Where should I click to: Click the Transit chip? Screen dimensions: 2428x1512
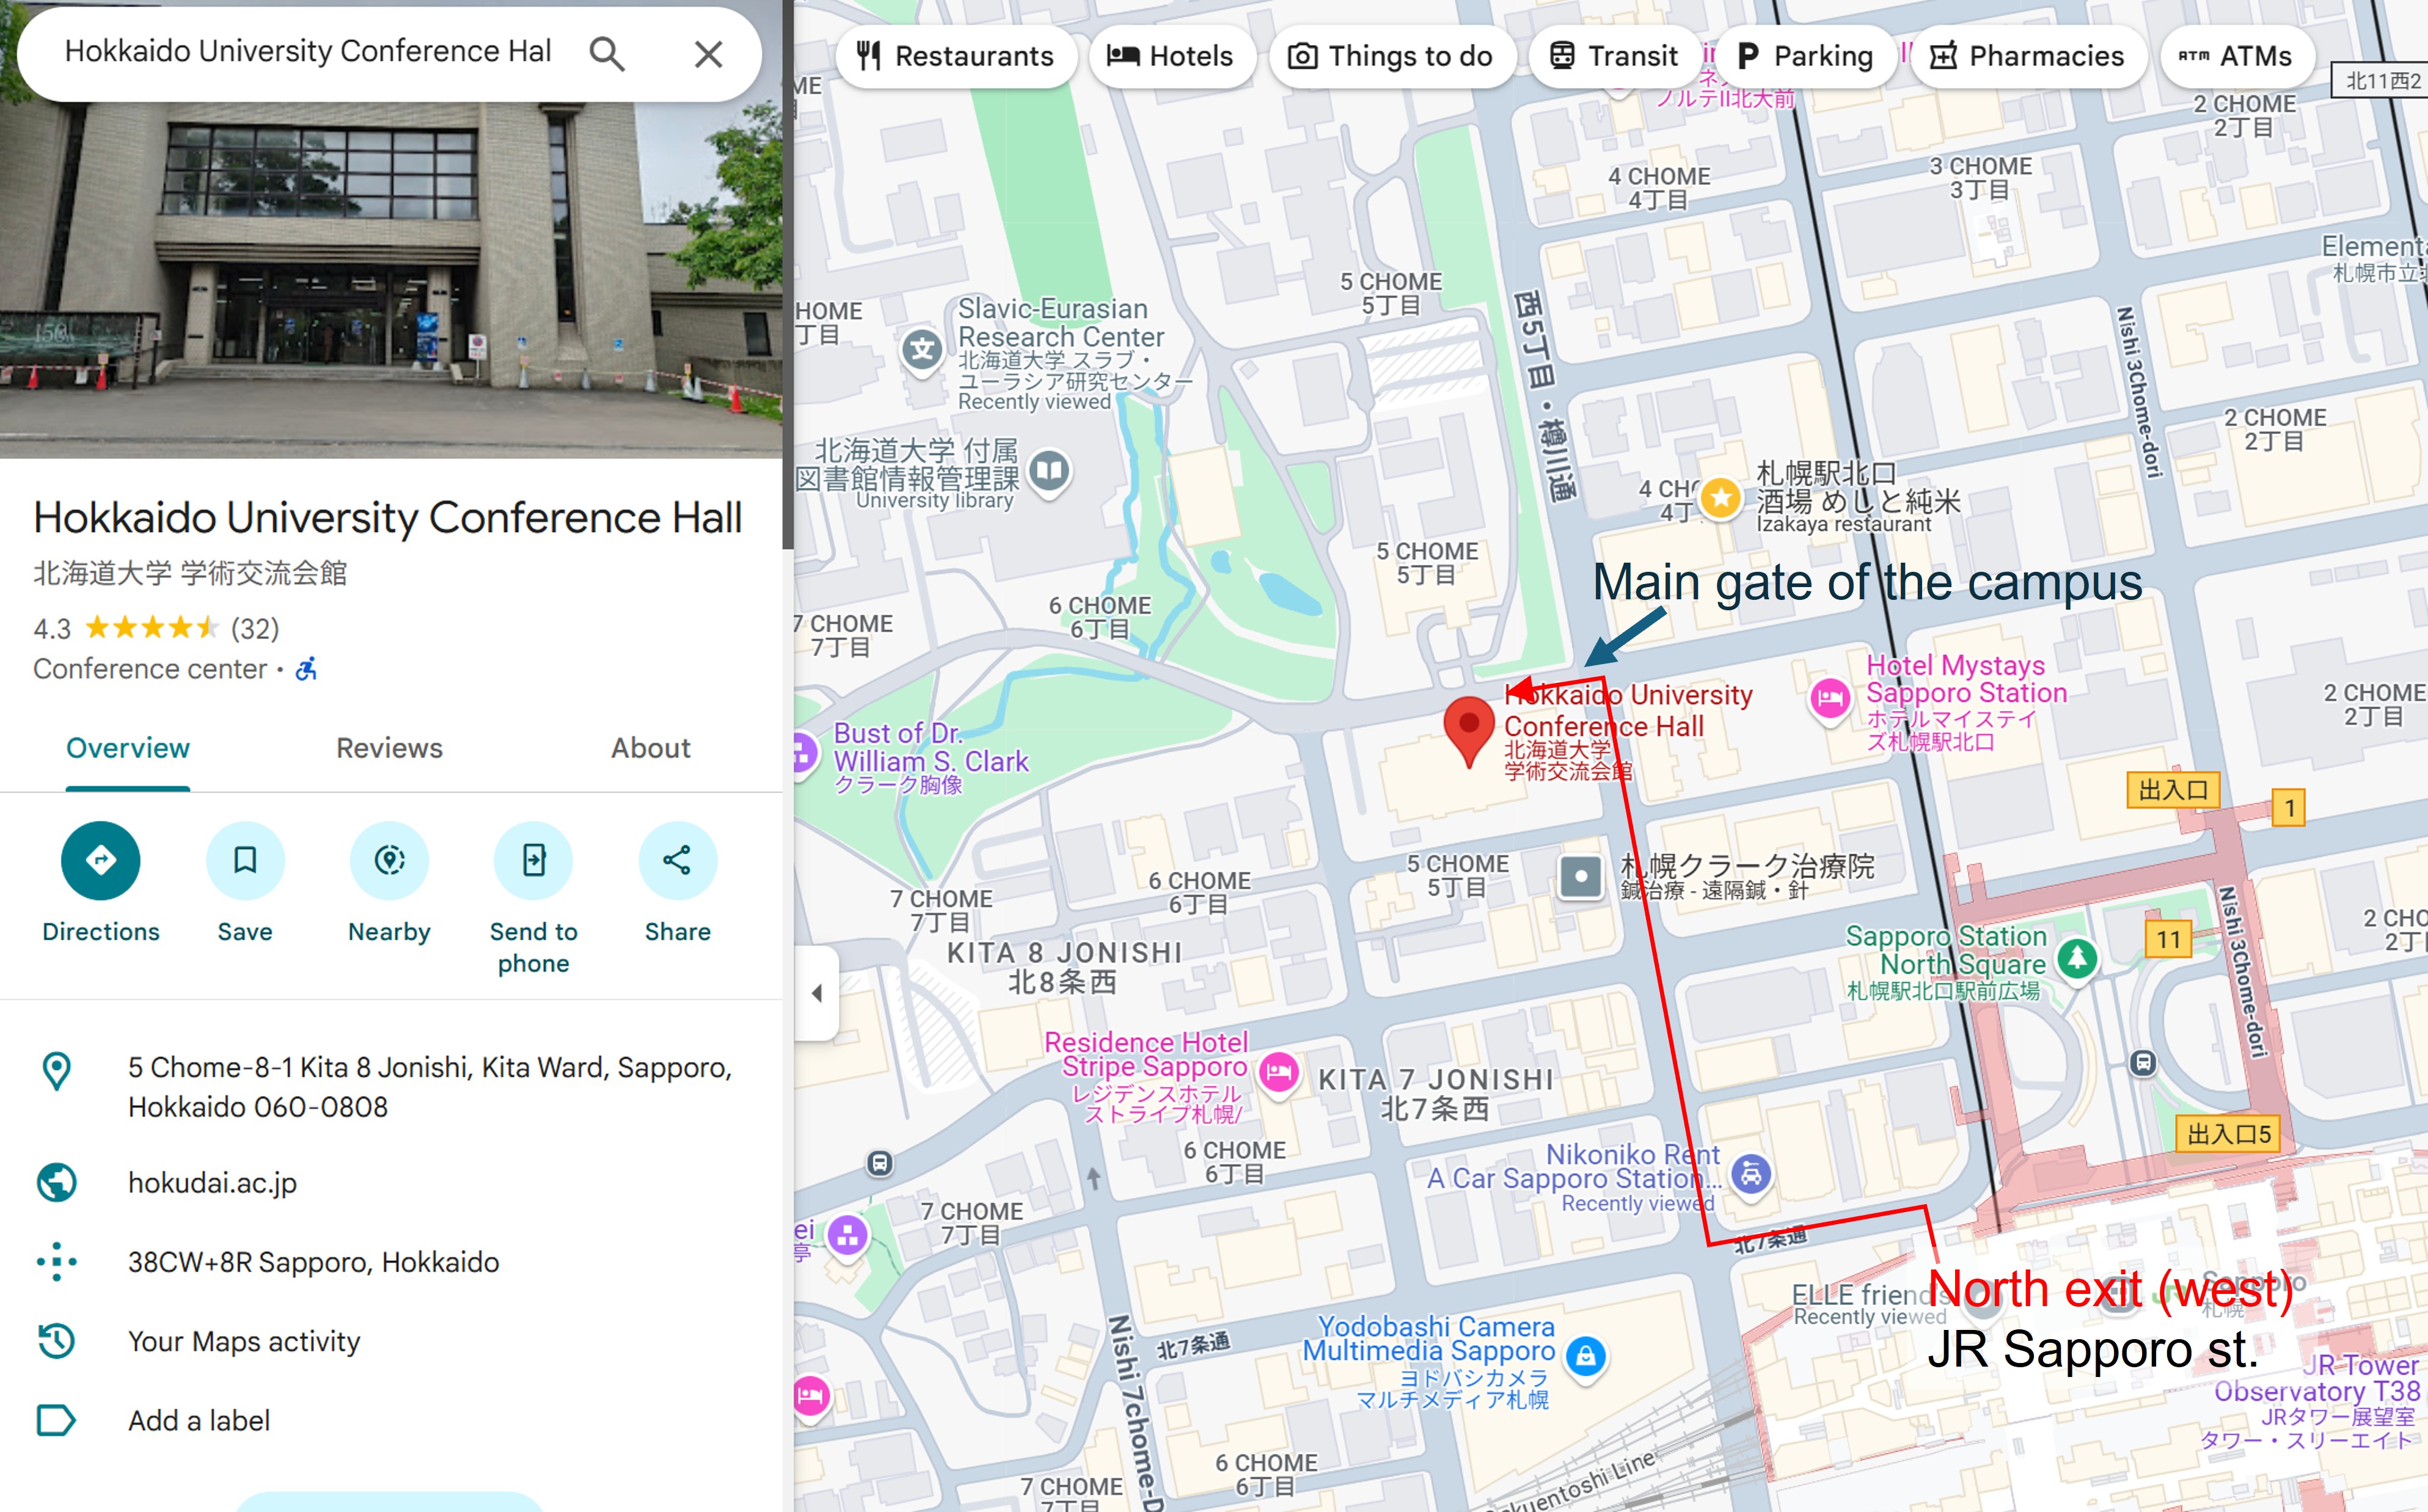pos(1614,56)
